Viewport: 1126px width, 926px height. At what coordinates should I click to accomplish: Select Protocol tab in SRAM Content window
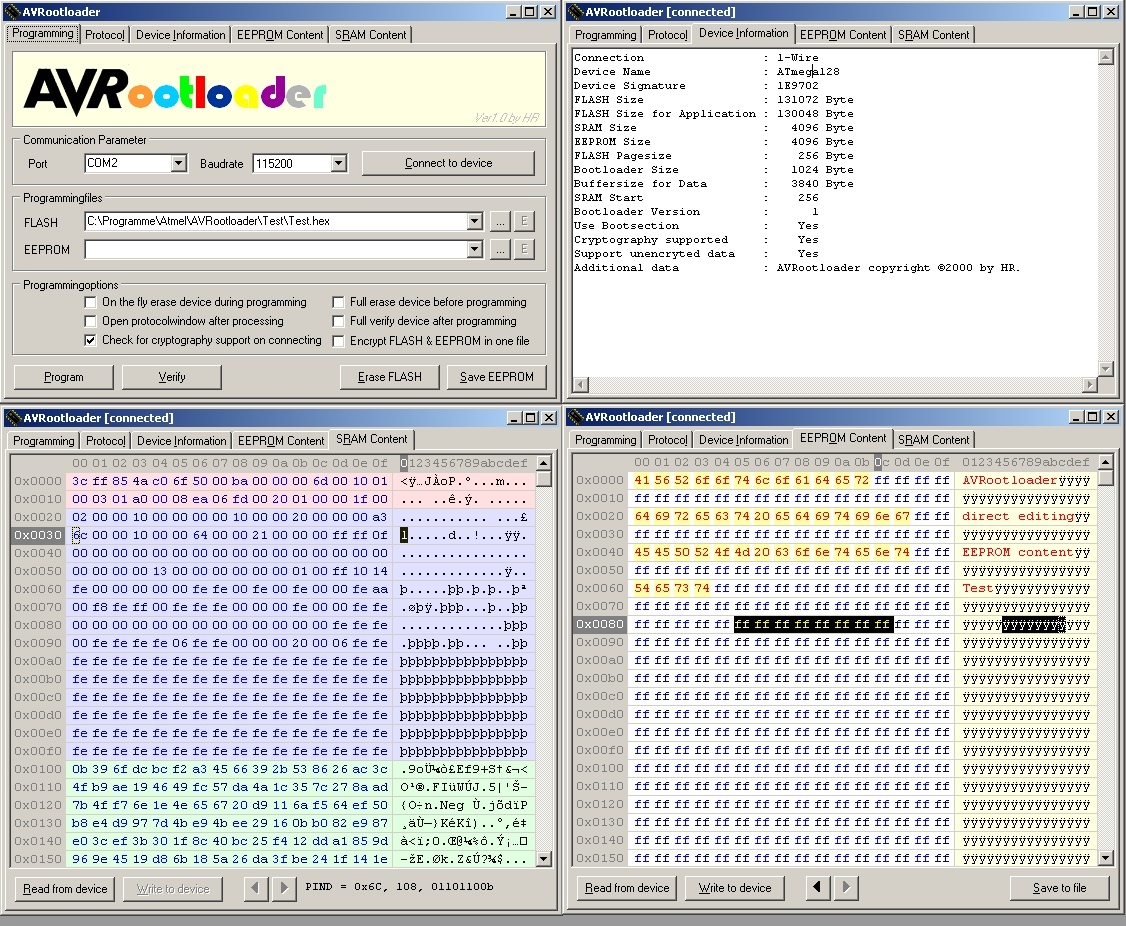click(106, 440)
